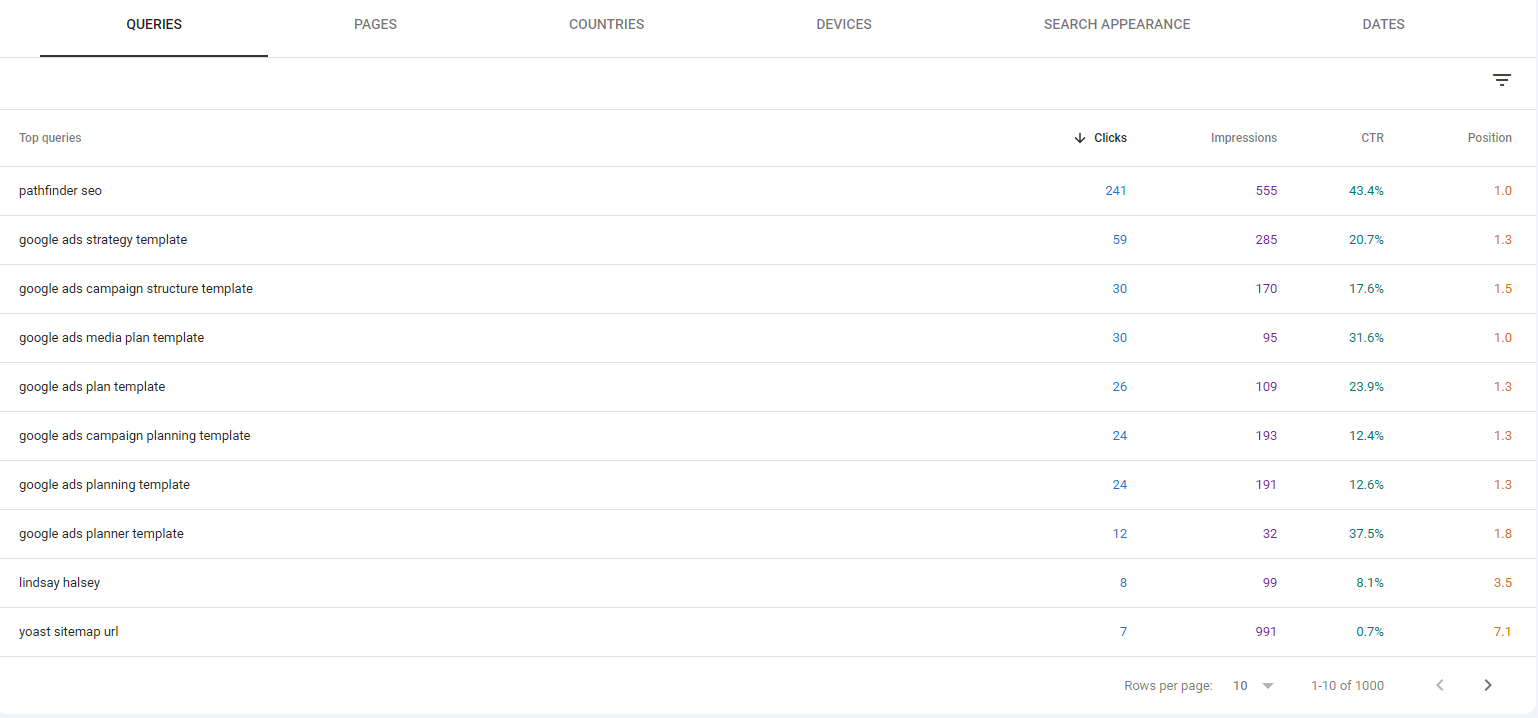Sort results by Position column
Screen dimensions: 1538x718
[1489, 138]
